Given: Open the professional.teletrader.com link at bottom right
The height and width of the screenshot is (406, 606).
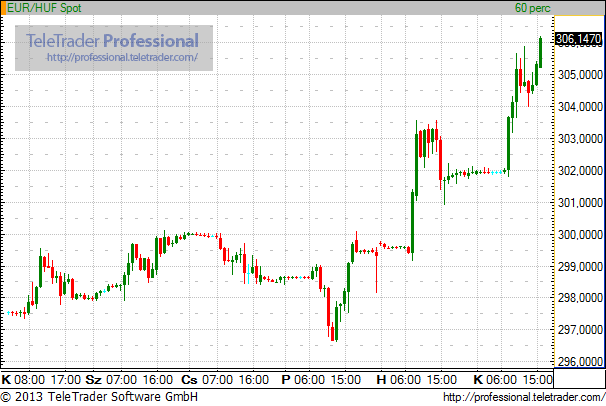Looking at the screenshot, I should click(524, 397).
